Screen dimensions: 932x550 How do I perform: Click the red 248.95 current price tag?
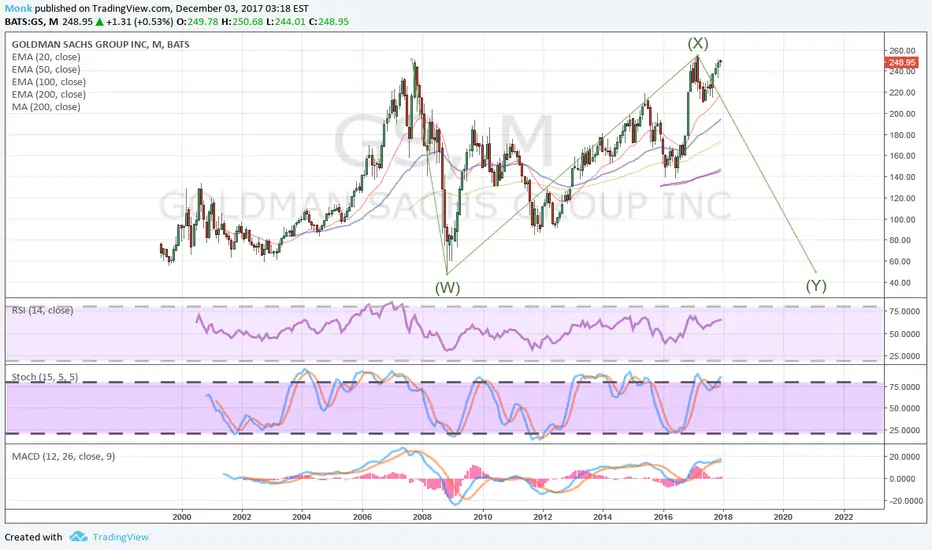(901, 62)
